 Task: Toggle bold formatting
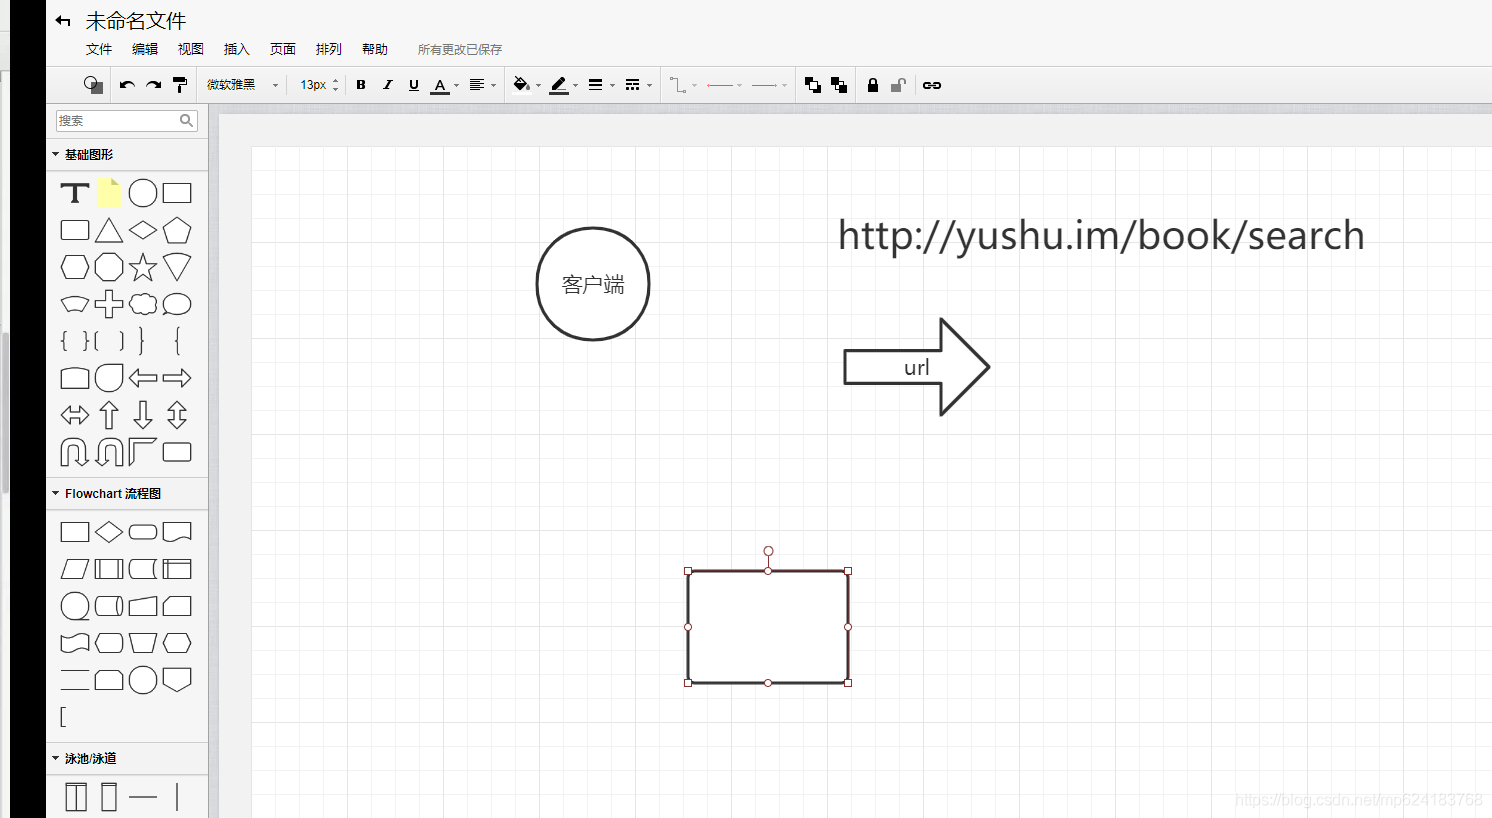pyautogui.click(x=361, y=85)
